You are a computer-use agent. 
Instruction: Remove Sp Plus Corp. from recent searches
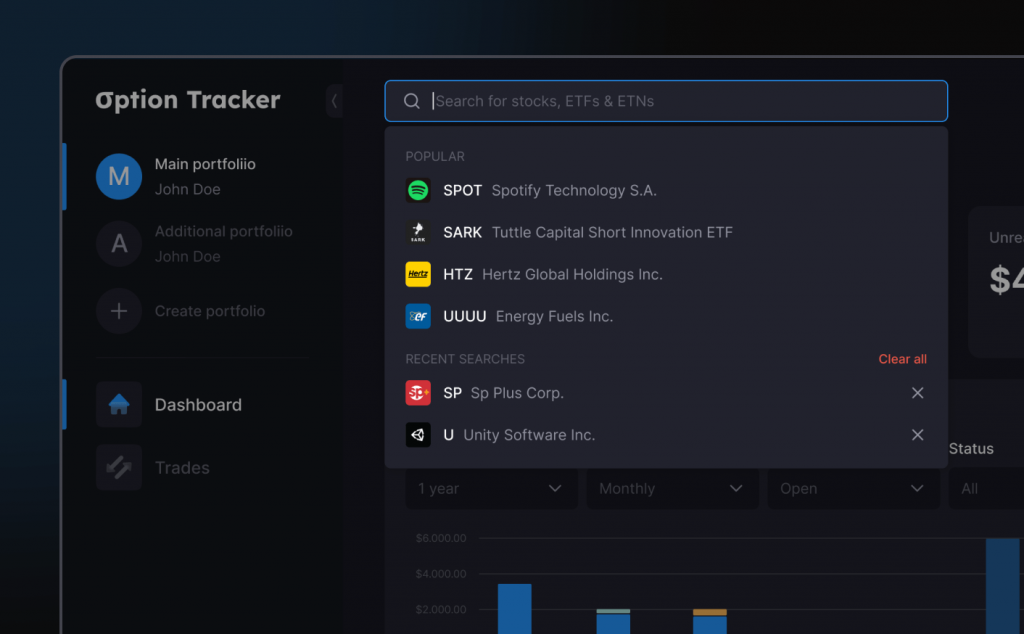click(918, 393)
